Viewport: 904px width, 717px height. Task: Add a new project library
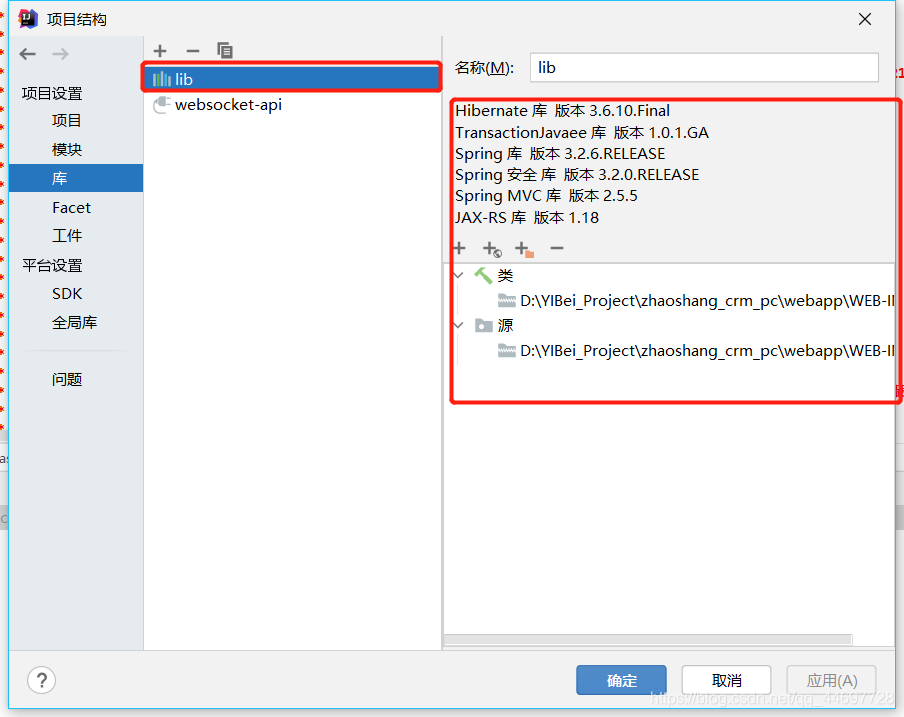coord(160,51)
